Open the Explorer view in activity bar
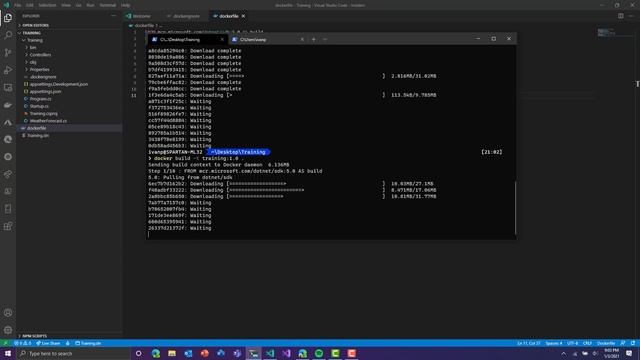The image size is (640, 360). [x=8, y=18]
